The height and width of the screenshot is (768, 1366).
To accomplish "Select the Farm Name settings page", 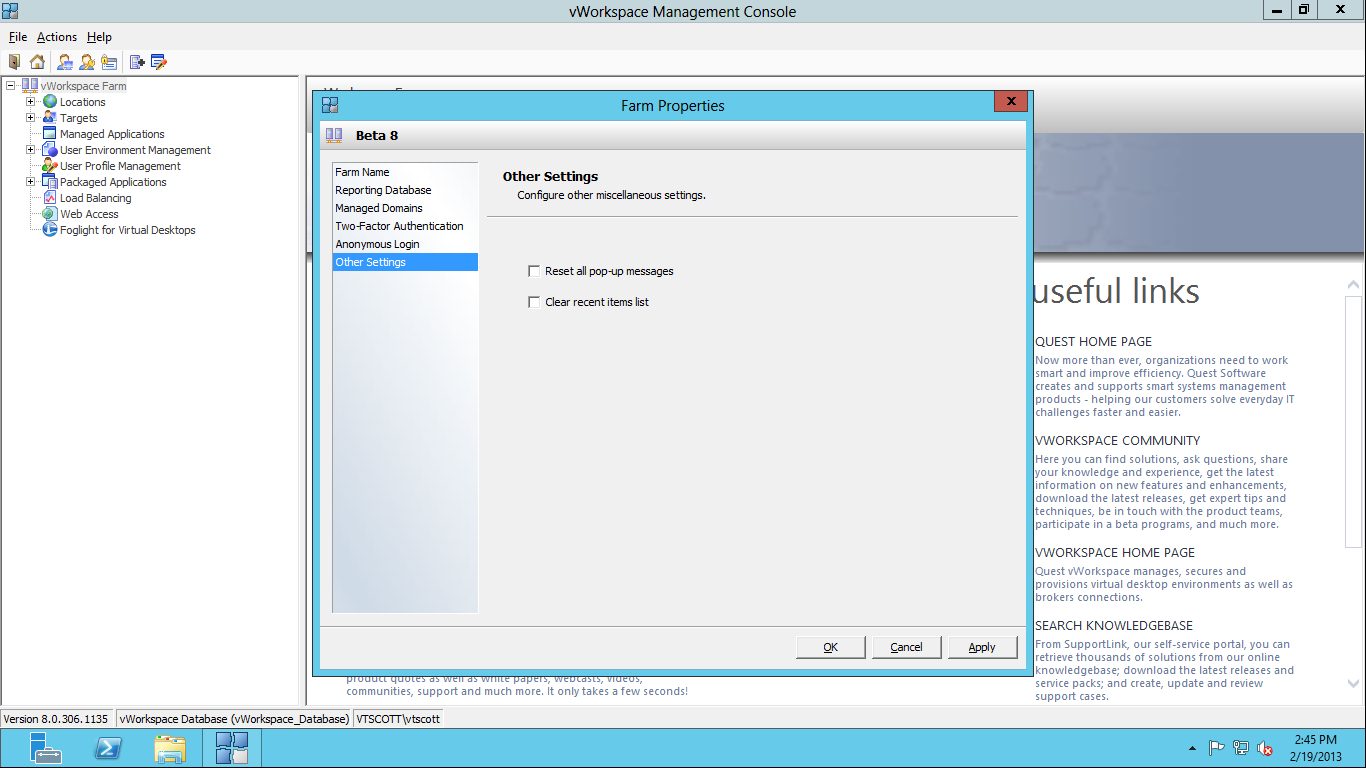I will (x=405, y=172).
